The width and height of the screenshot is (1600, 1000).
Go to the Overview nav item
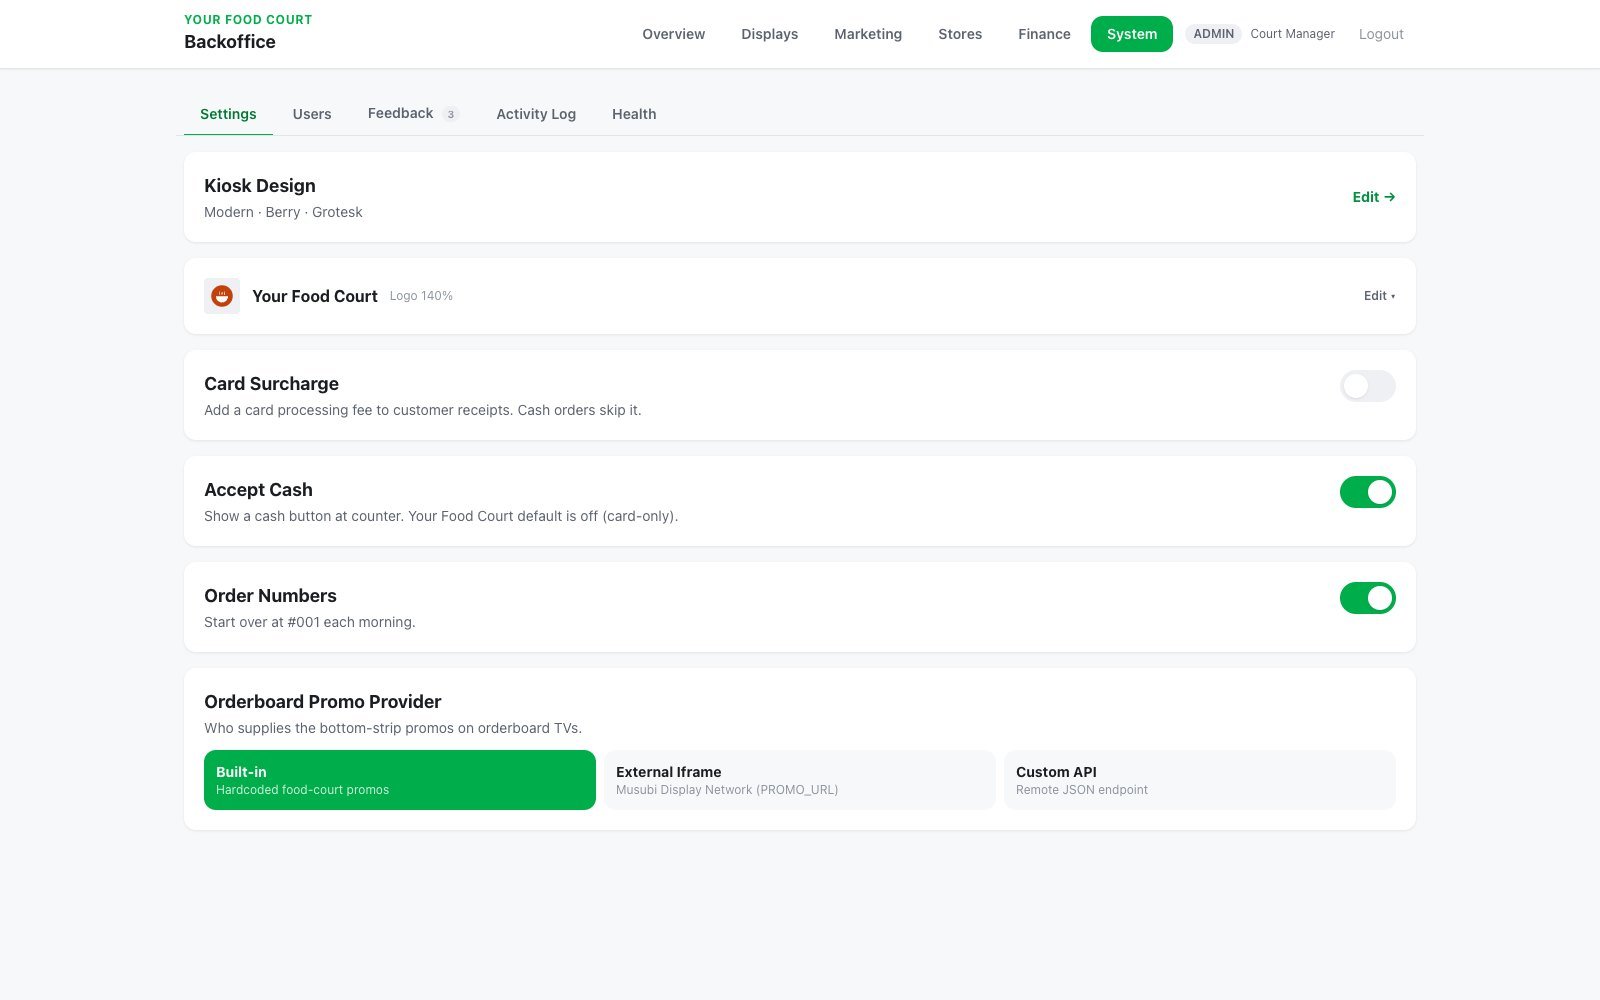click(x=673, y=34)
